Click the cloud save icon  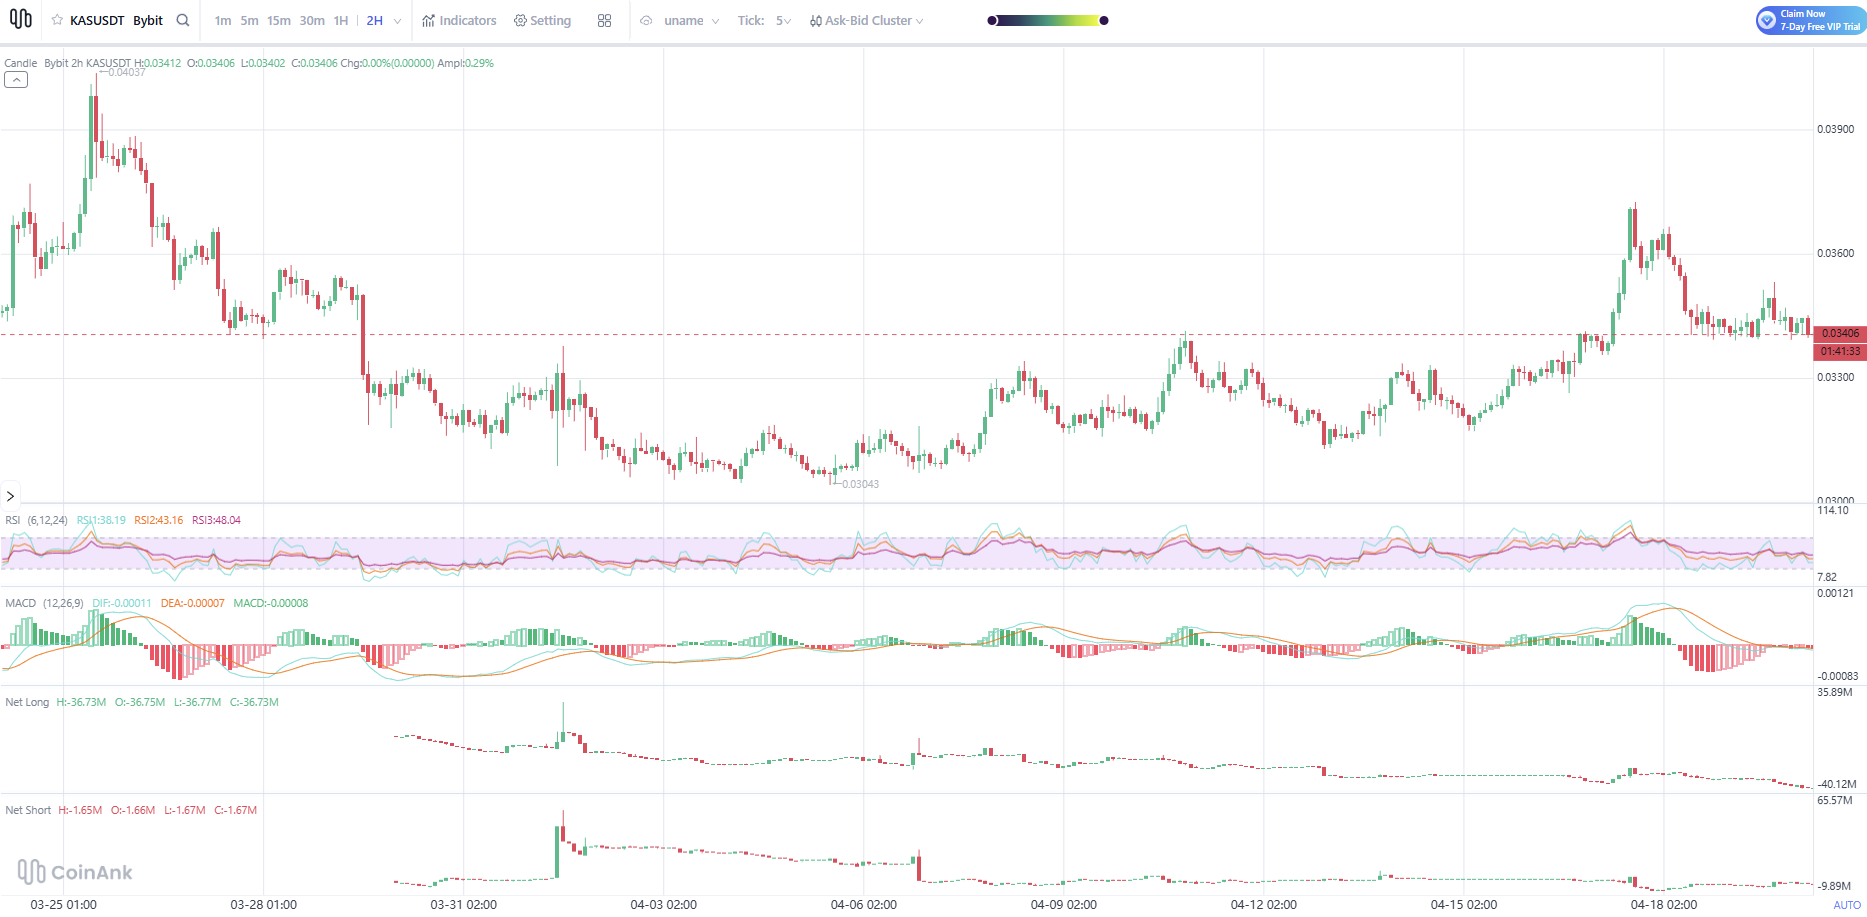(646, 20)
